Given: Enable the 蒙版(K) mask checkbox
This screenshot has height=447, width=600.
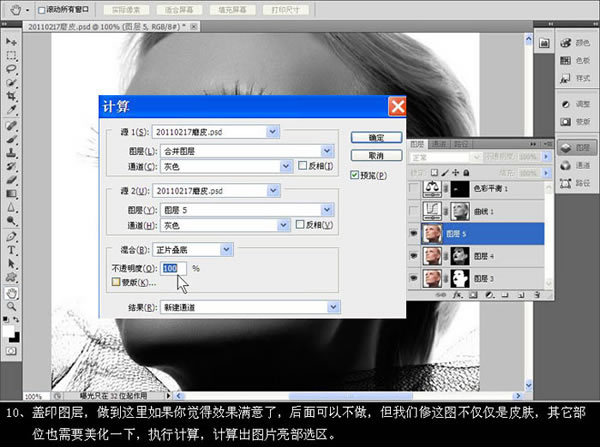Looking at the screenshot, I should [116, 282].
